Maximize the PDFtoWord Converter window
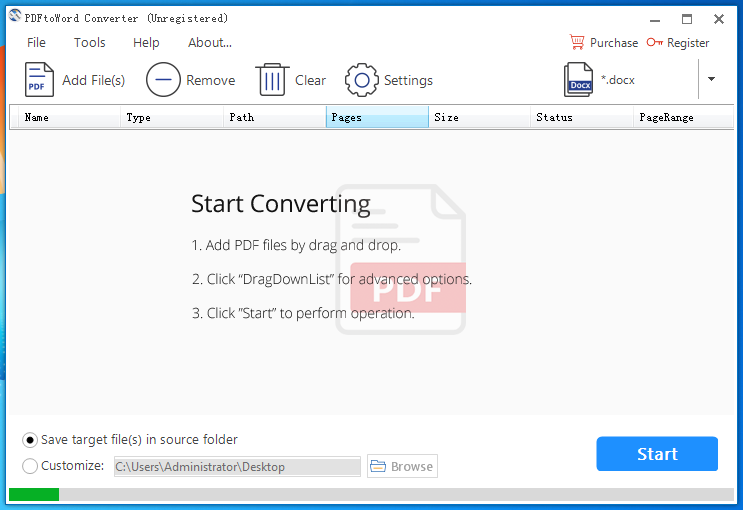 [687, 19]
